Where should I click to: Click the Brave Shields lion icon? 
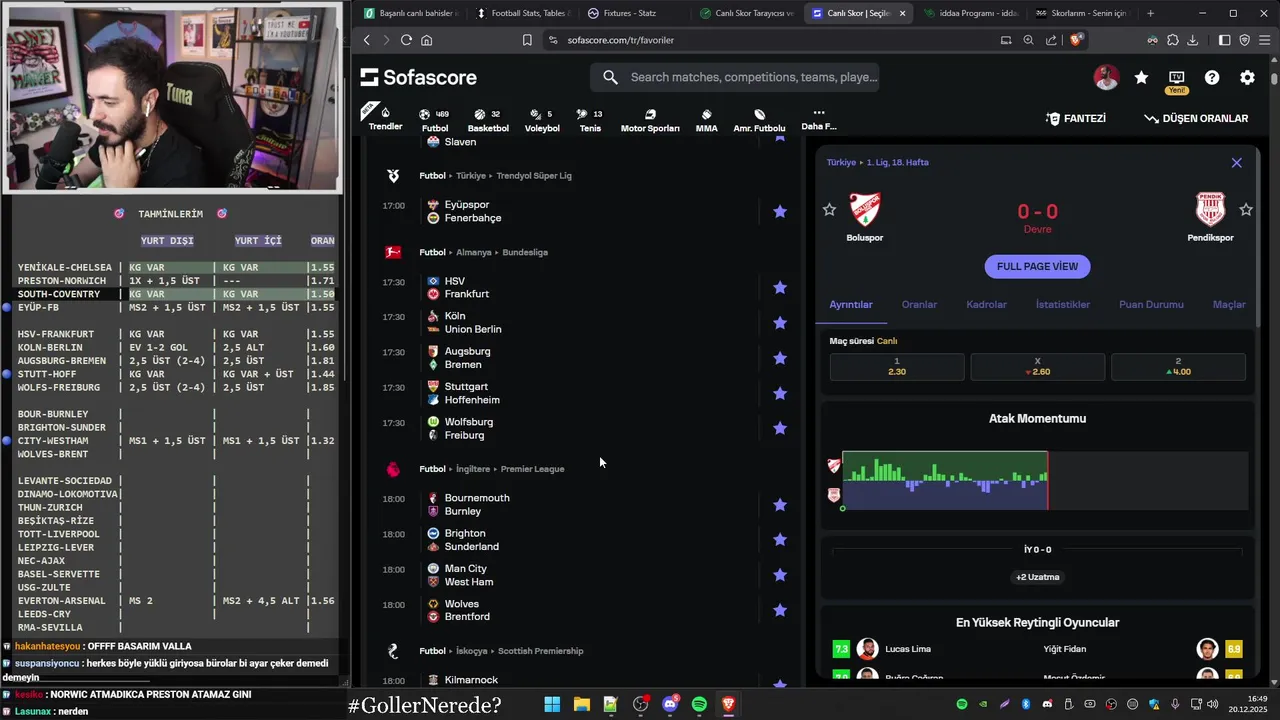pyautogui.click(x=1077, y=40)
